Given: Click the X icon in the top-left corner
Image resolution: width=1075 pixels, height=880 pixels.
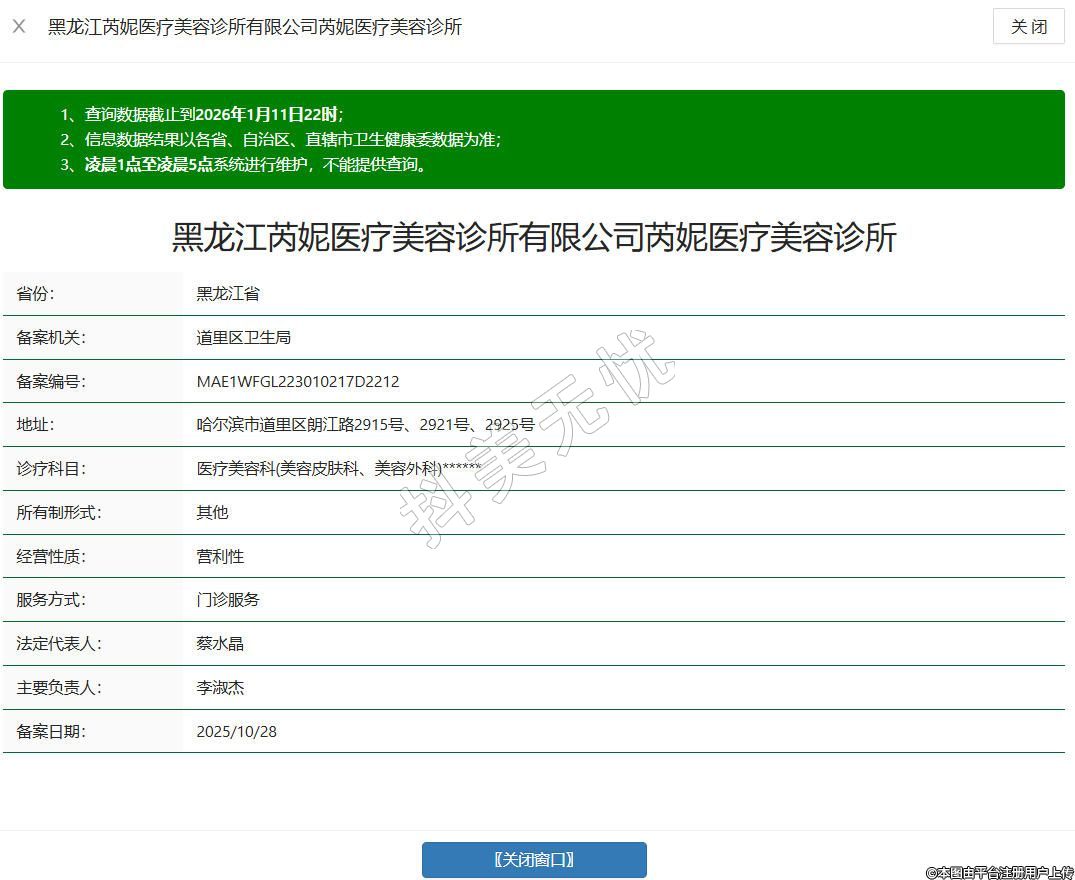Looking at the screenshot, I should [19, 27].
